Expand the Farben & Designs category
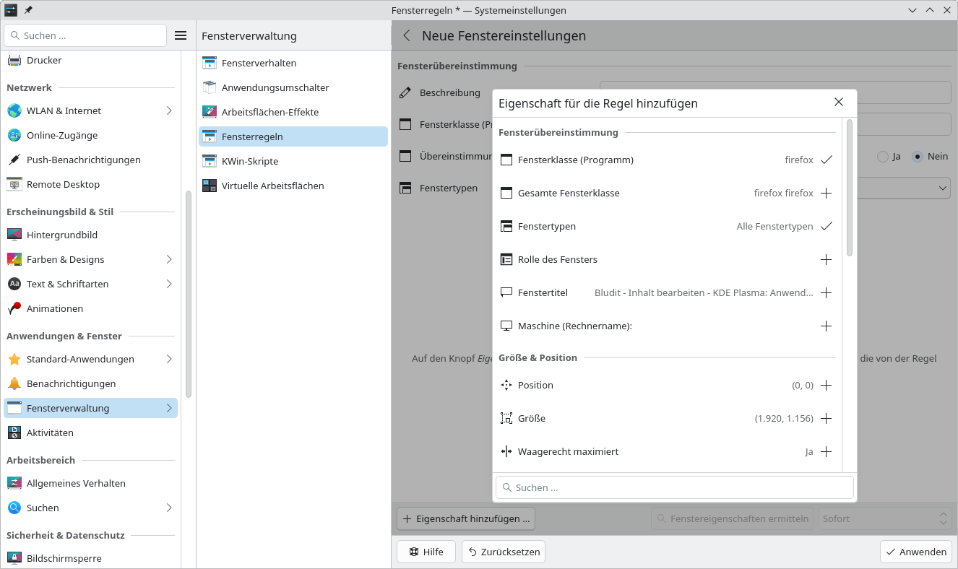This screenshot has width=958, height=569. [169, 260]
